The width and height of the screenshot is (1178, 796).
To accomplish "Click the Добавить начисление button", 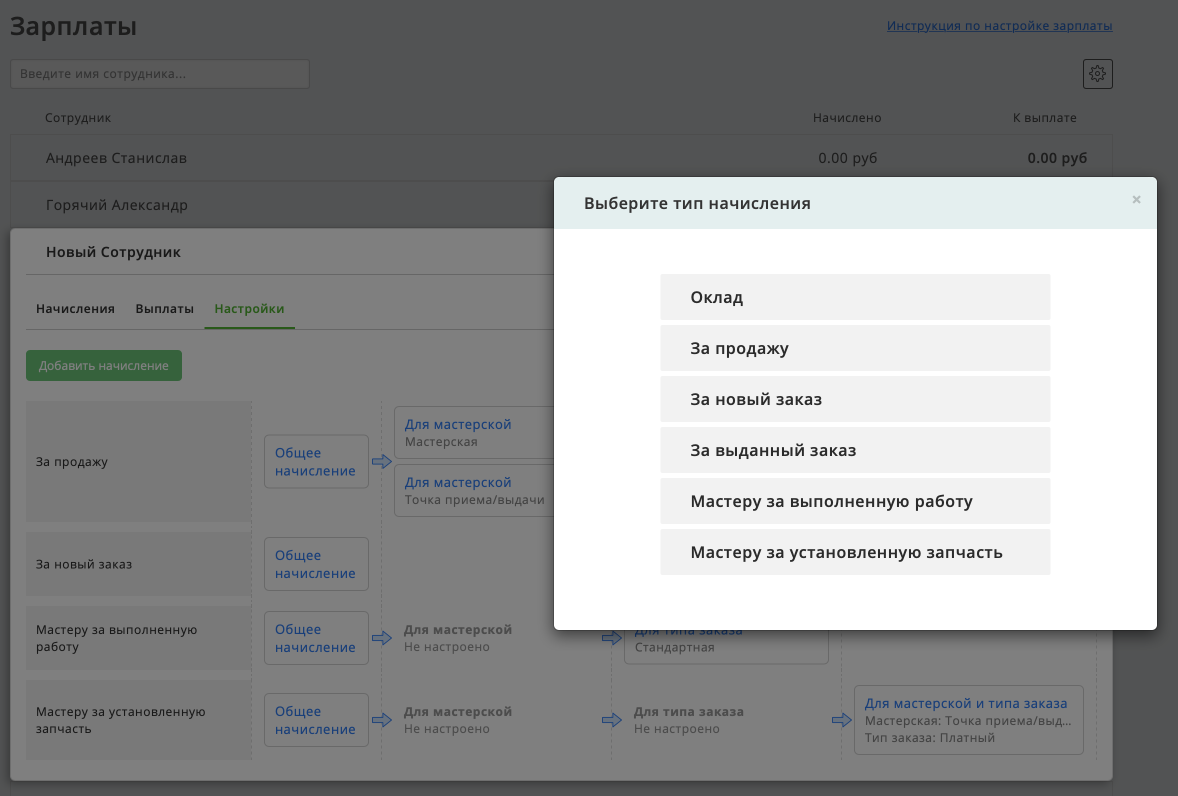I will (104, 366).
